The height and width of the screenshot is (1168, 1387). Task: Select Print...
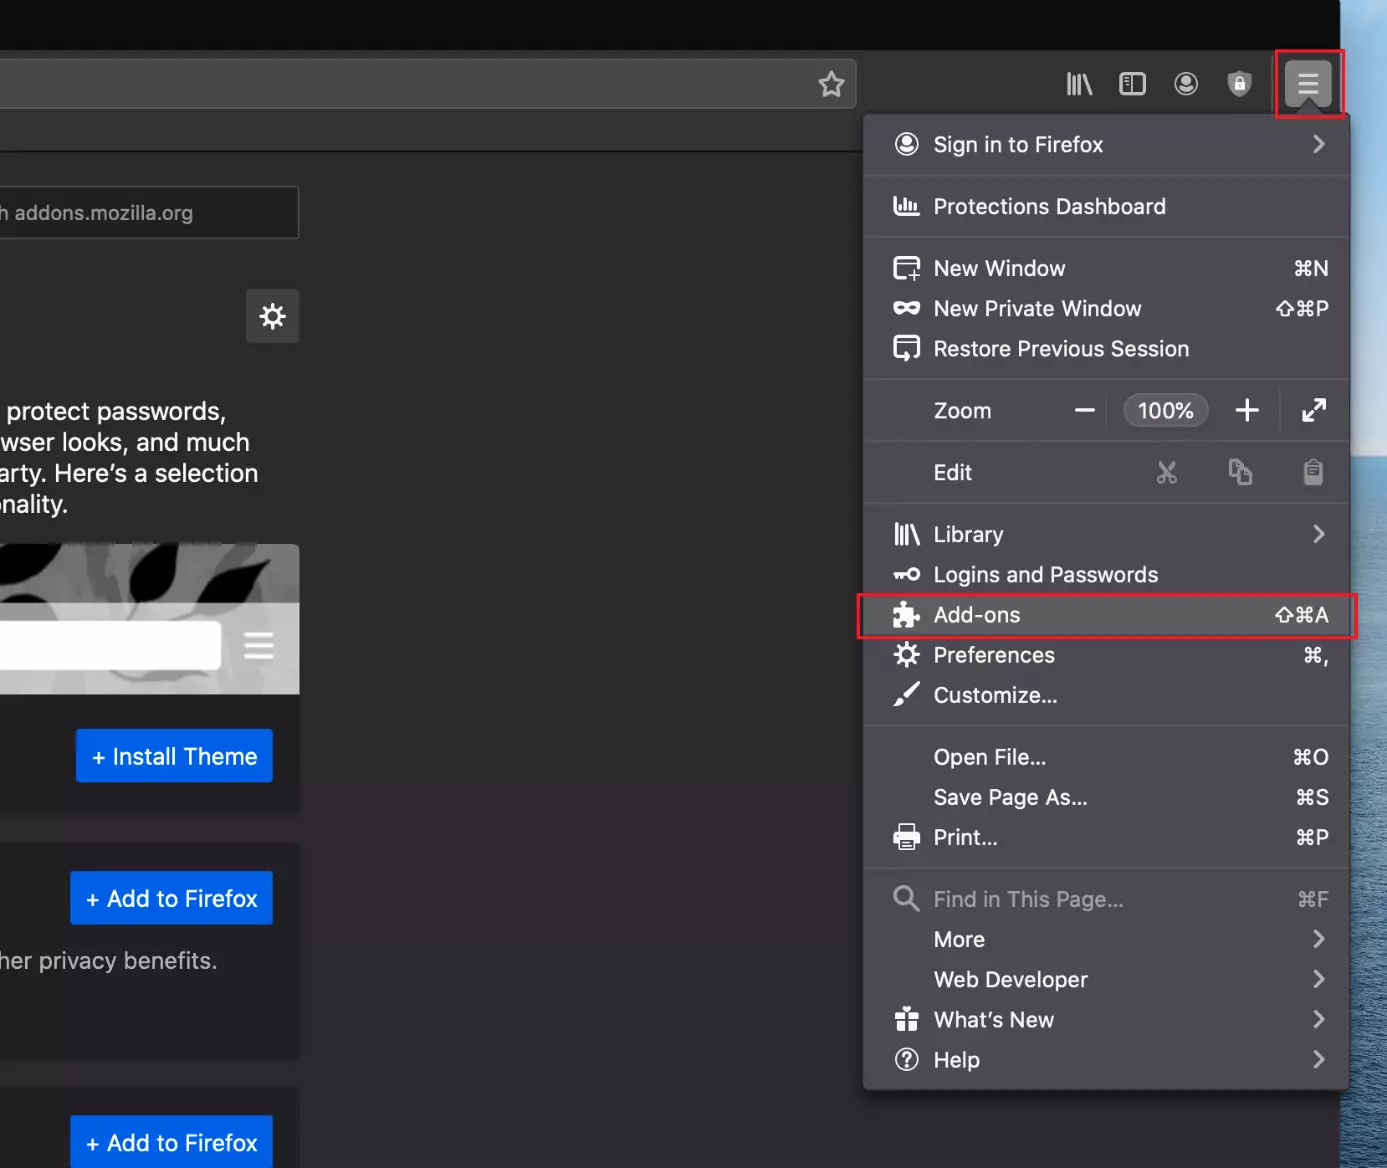click(1106, 838)
